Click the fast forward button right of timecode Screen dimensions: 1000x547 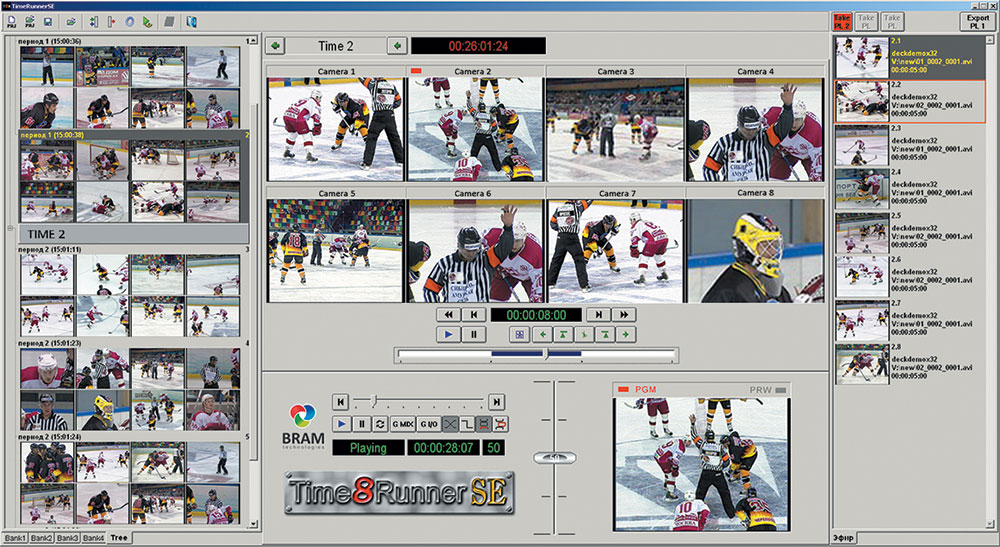(624, 314)
